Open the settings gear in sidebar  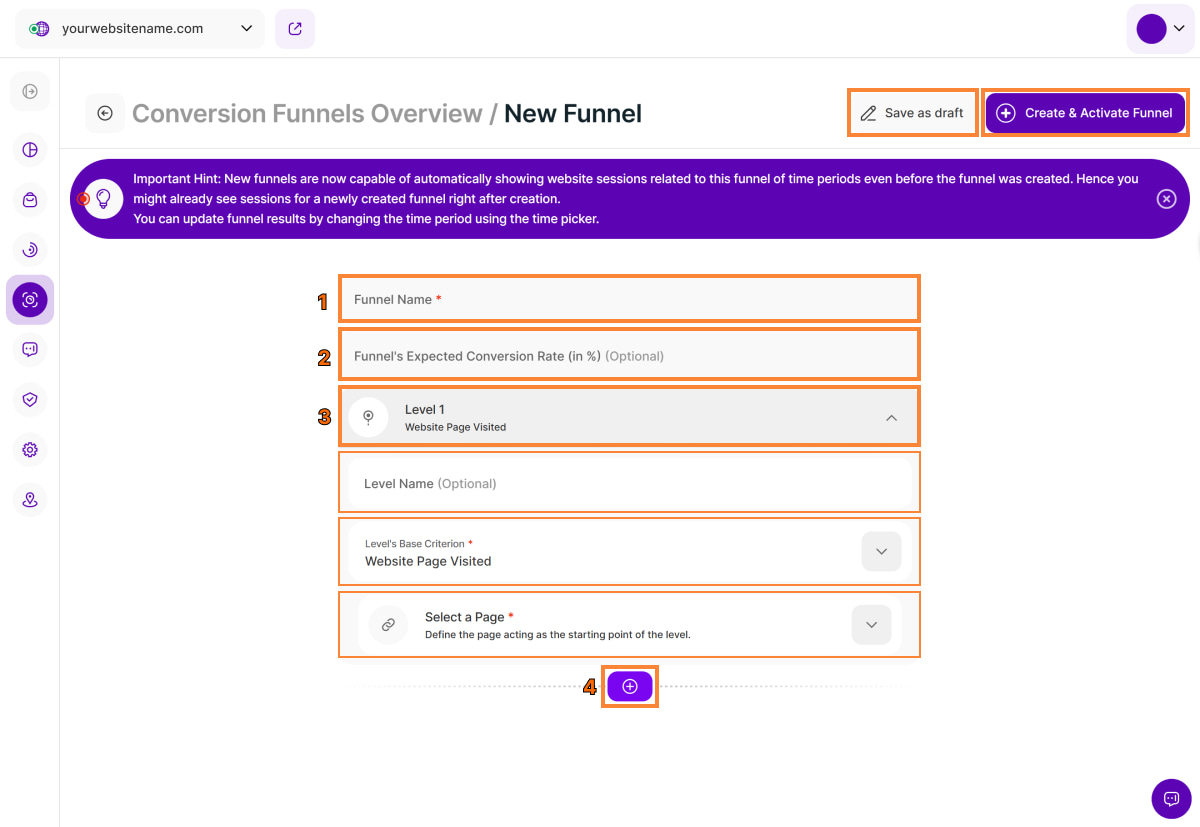[30, 450]
